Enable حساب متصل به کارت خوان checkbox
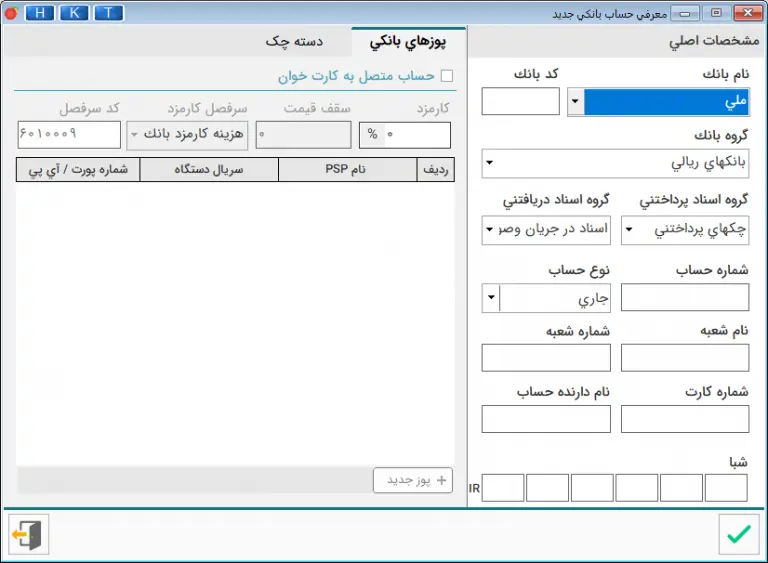This screenshot has width=768, height=563. point(447,75)
